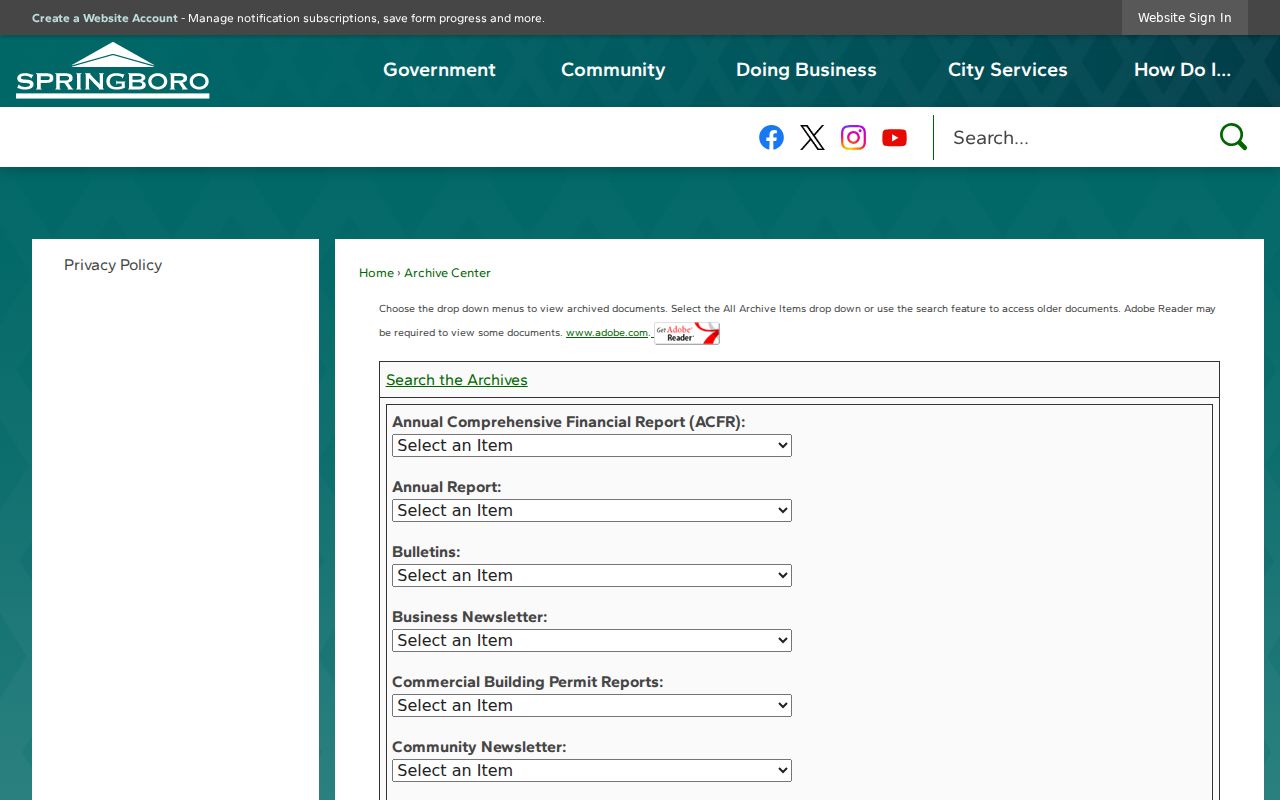Expand the Bulletins Select an Item dropdown

pos(592,575)
